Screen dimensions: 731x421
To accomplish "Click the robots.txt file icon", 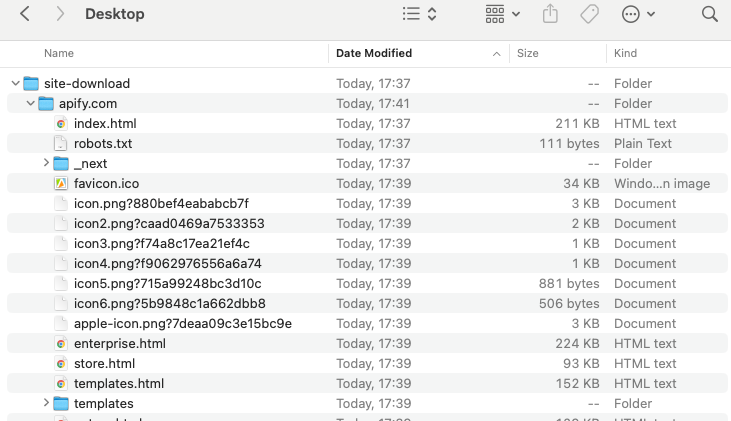I will (61, 144).
